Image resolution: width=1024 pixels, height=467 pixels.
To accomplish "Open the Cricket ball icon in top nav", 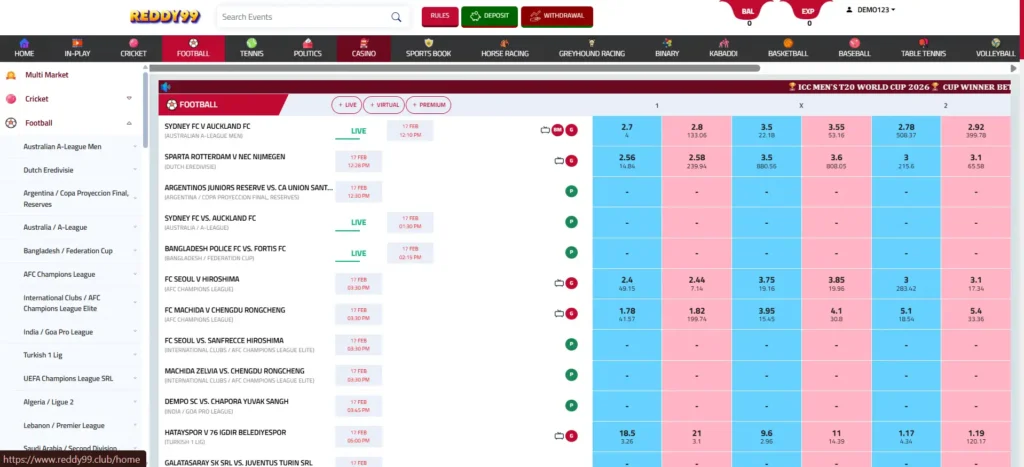I will click(x=133, y=43).
